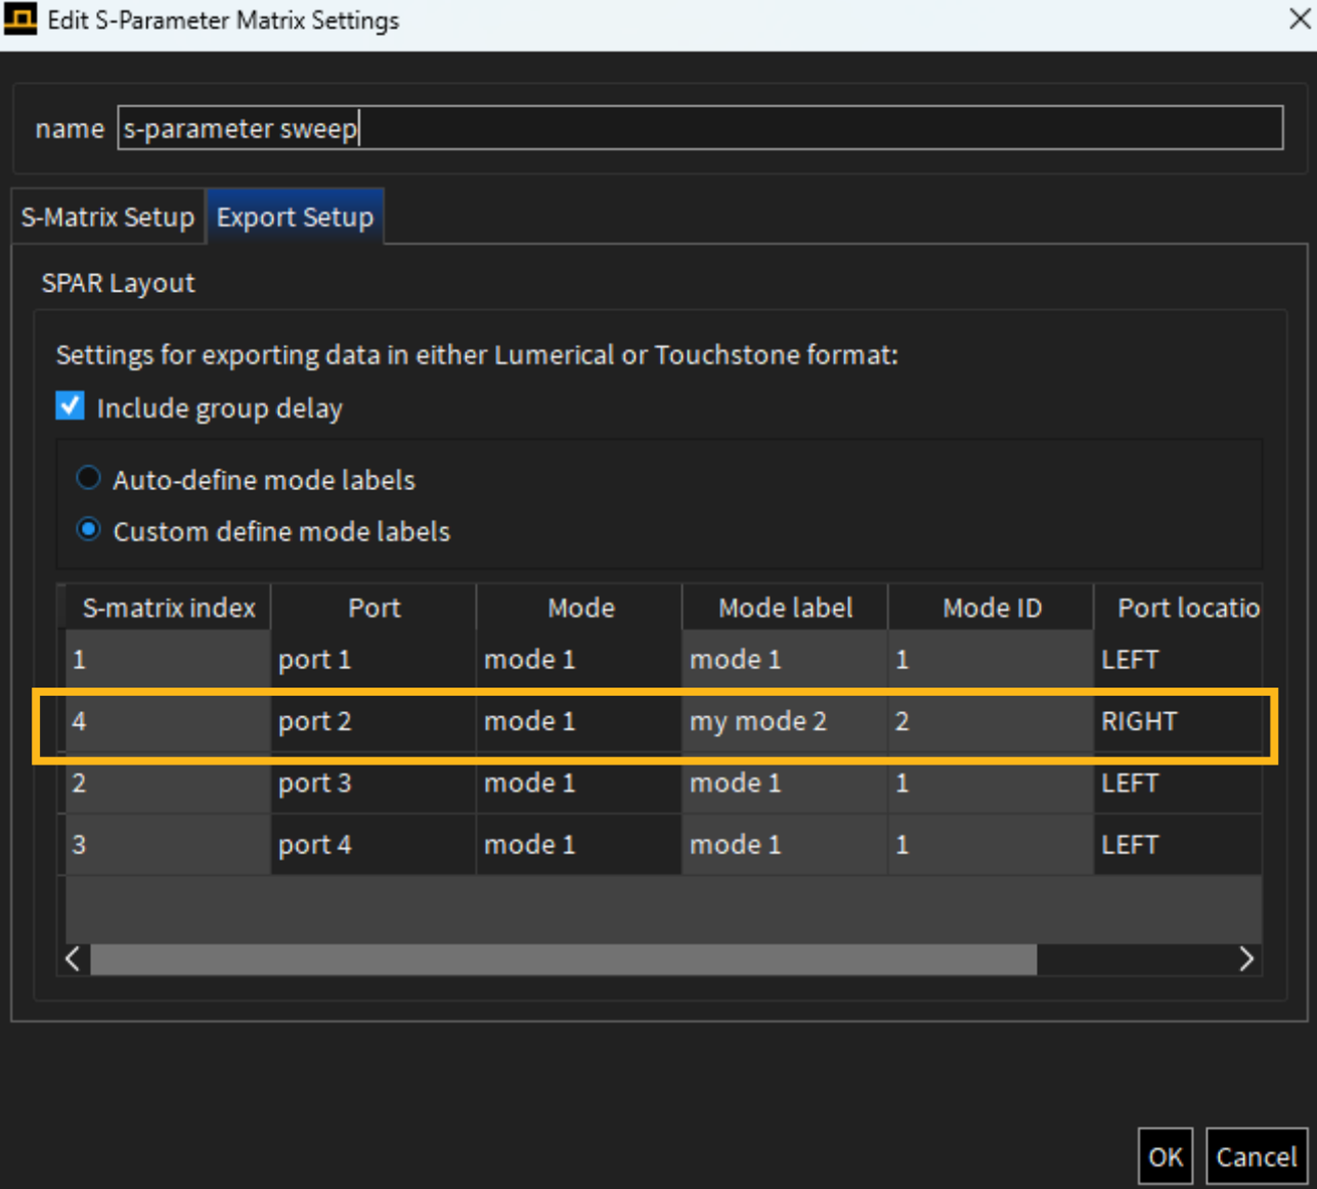Click the Mode ID cell for port 4

point(991,845)
